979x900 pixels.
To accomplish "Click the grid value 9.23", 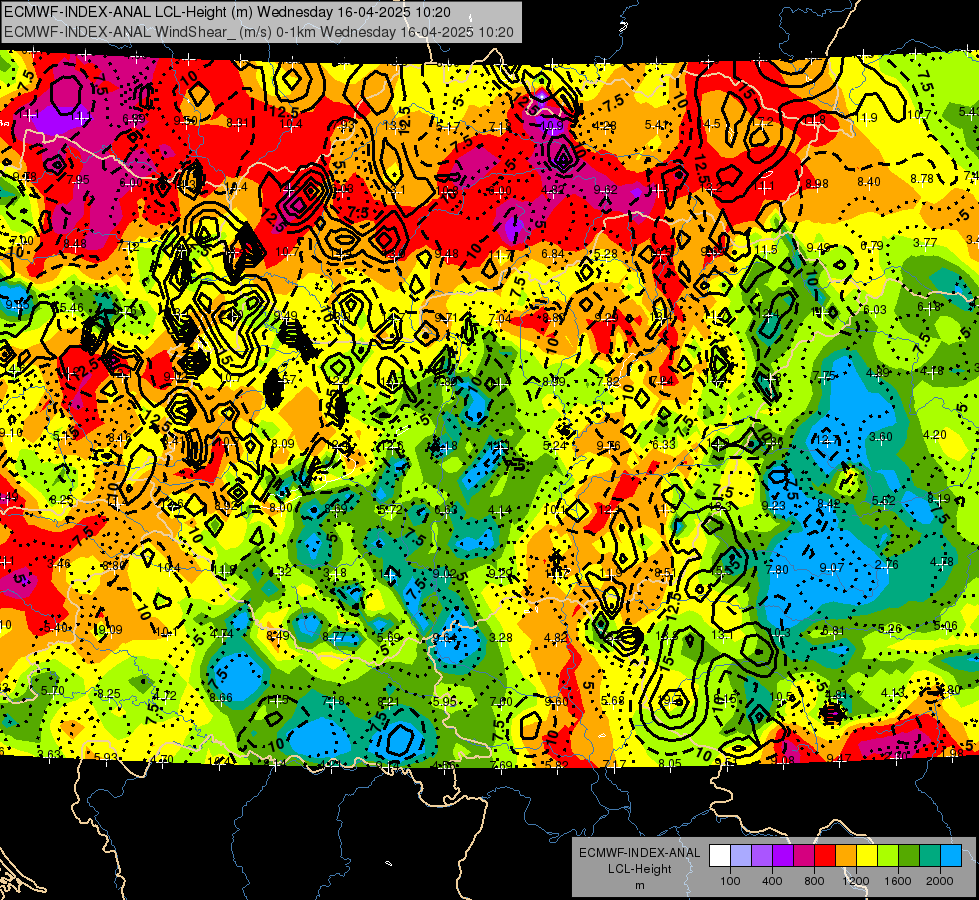I will click(x=774, y=505).
